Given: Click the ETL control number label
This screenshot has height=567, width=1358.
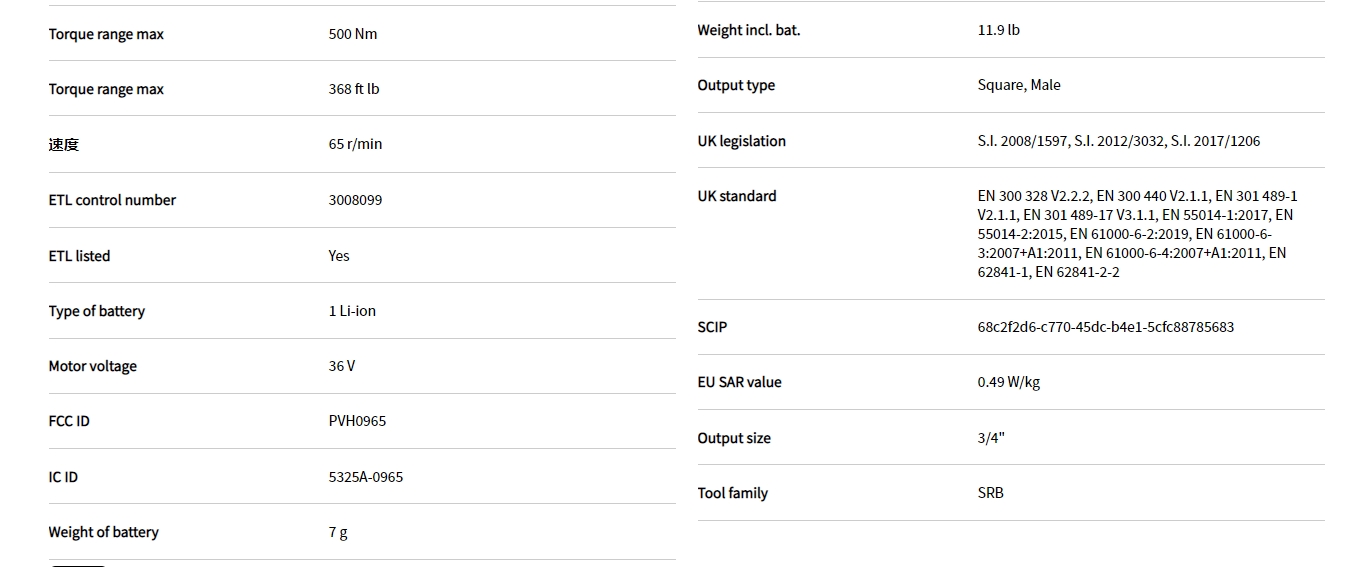Looking at the screenshot, I should pyautogui.click(x=112, y=200).
